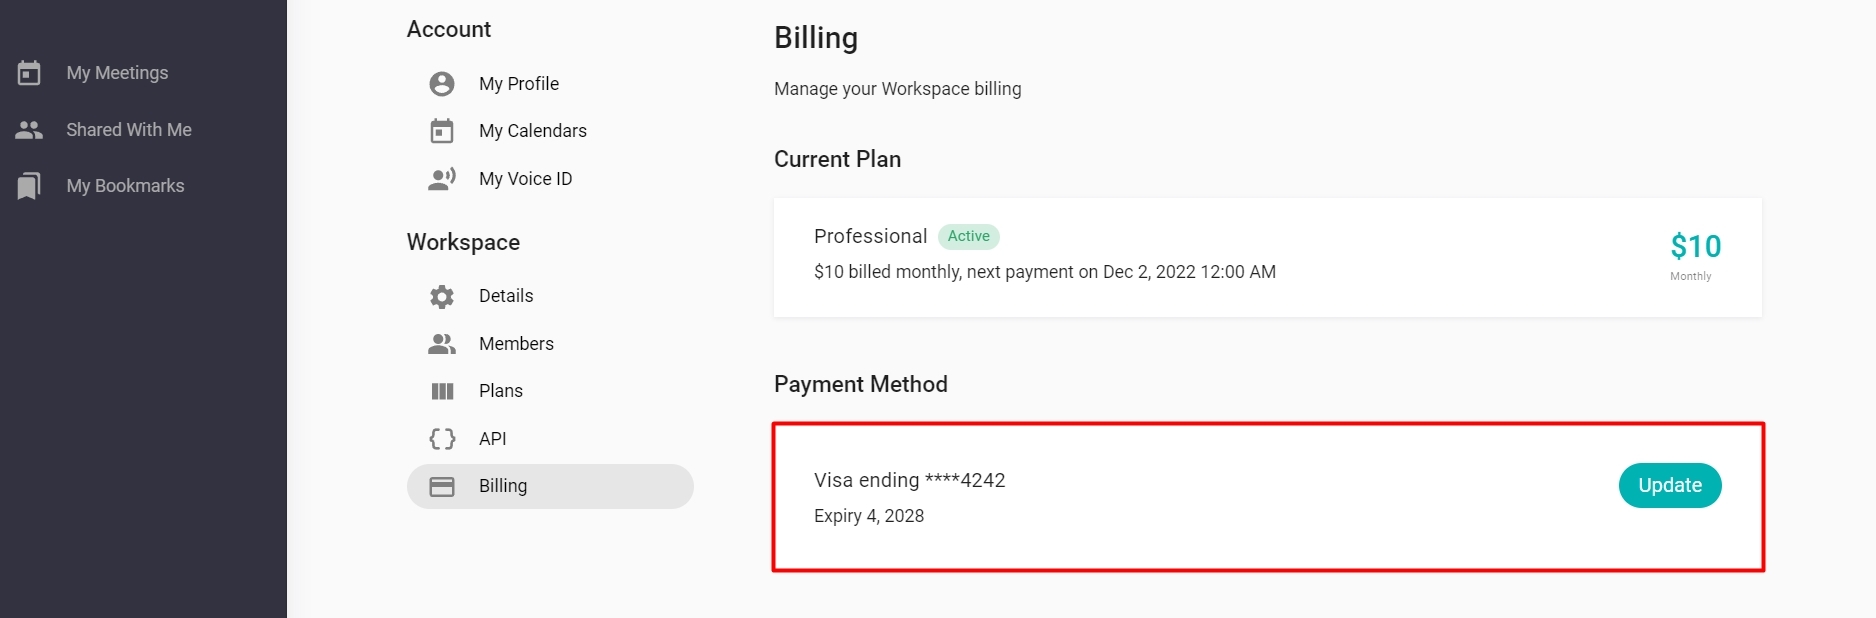This screenshot has width=1876, height=618.
Task: Click the My Bookmarks bookmark icon
Action: [29, 186]
